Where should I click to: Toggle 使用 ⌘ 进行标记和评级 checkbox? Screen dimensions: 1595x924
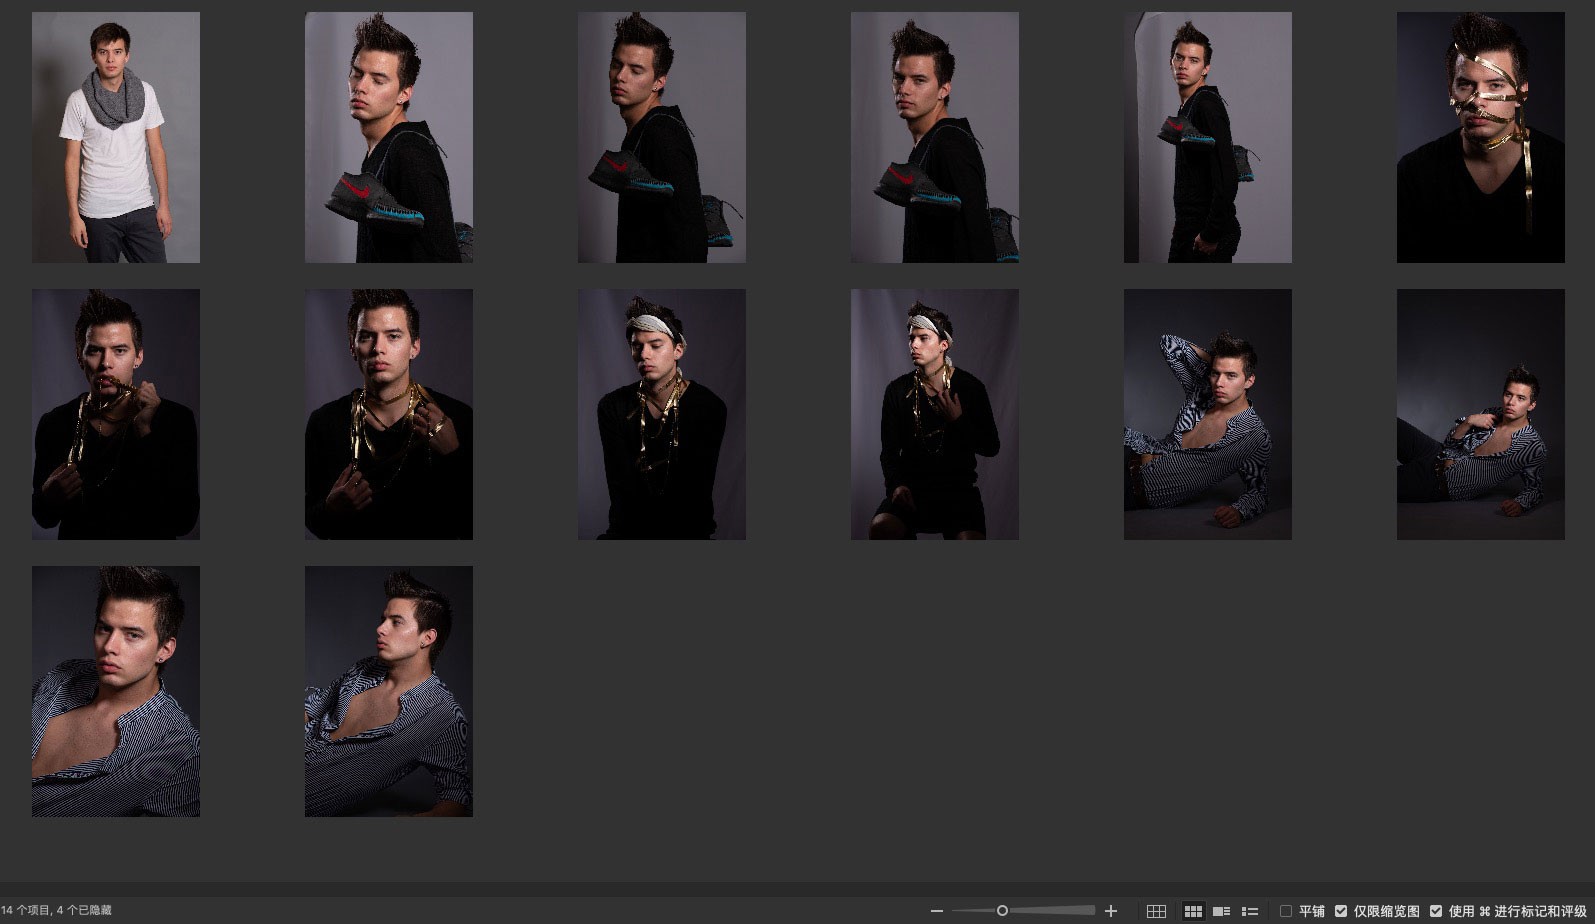(x=1436, y=911)
